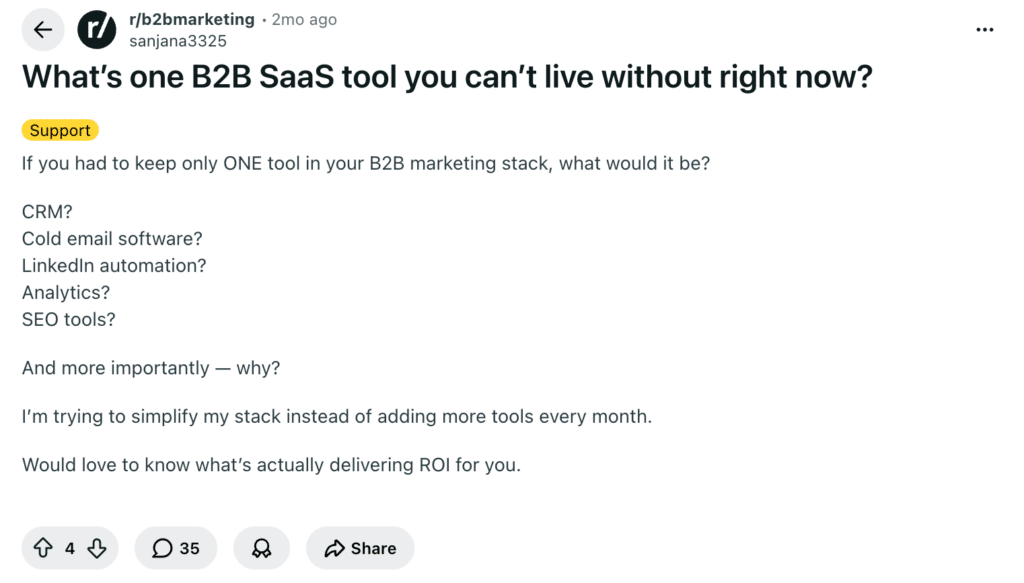
Task: Downvote the post using the down arrow
Action: click(97, 548)
